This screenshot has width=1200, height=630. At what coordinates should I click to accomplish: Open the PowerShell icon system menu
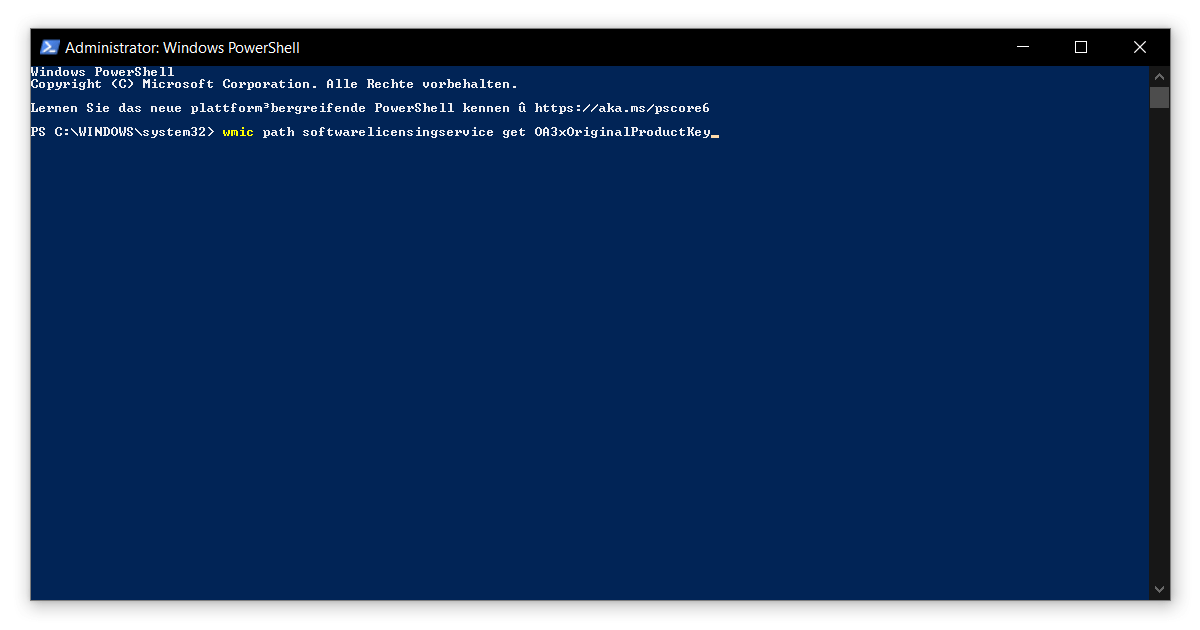coord(49,47)
